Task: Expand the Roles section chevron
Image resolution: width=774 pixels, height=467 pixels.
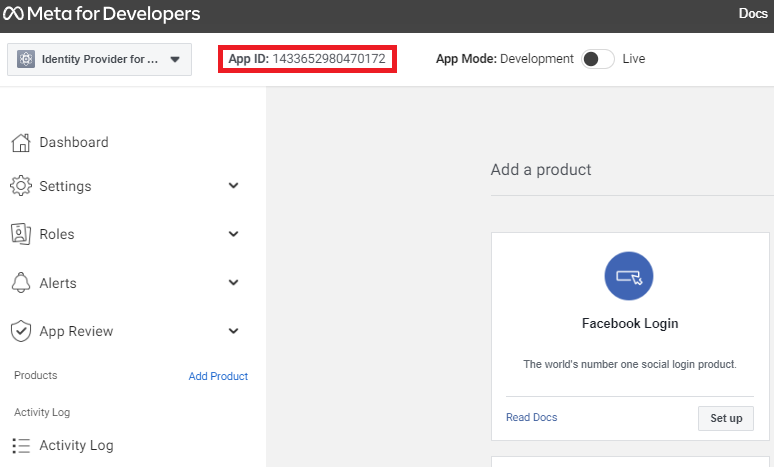Action: click(233, 234)
